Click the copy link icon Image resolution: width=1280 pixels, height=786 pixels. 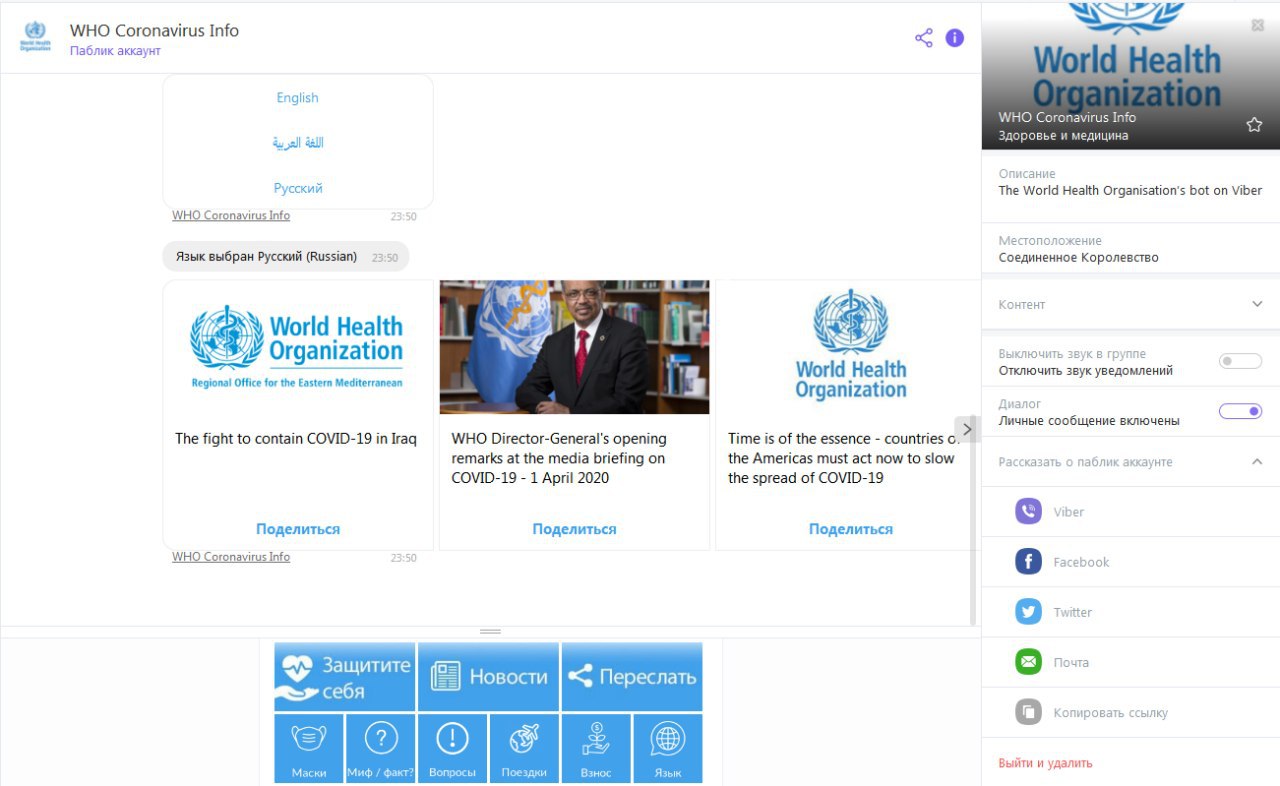(1029, 713)
